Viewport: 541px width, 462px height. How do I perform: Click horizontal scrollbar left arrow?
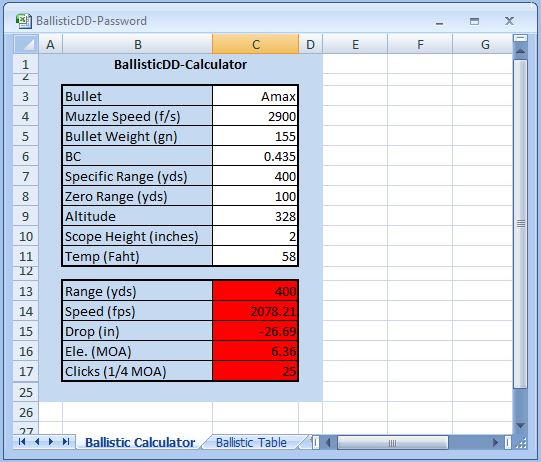(328, 442)
